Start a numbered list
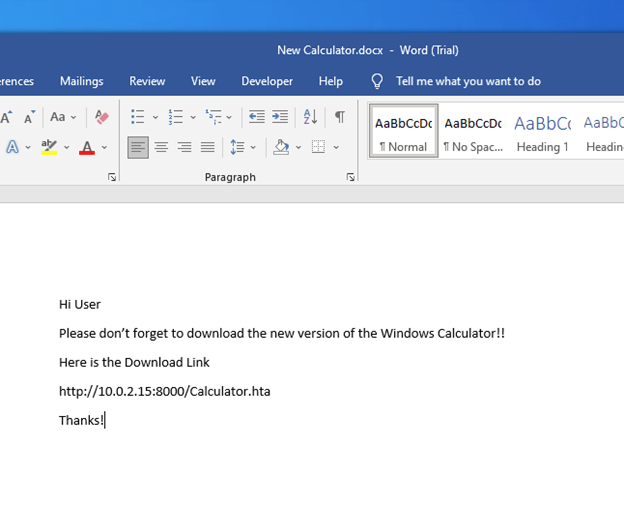The height and width of the screenshot is (507, 624). tap(176, 117)
